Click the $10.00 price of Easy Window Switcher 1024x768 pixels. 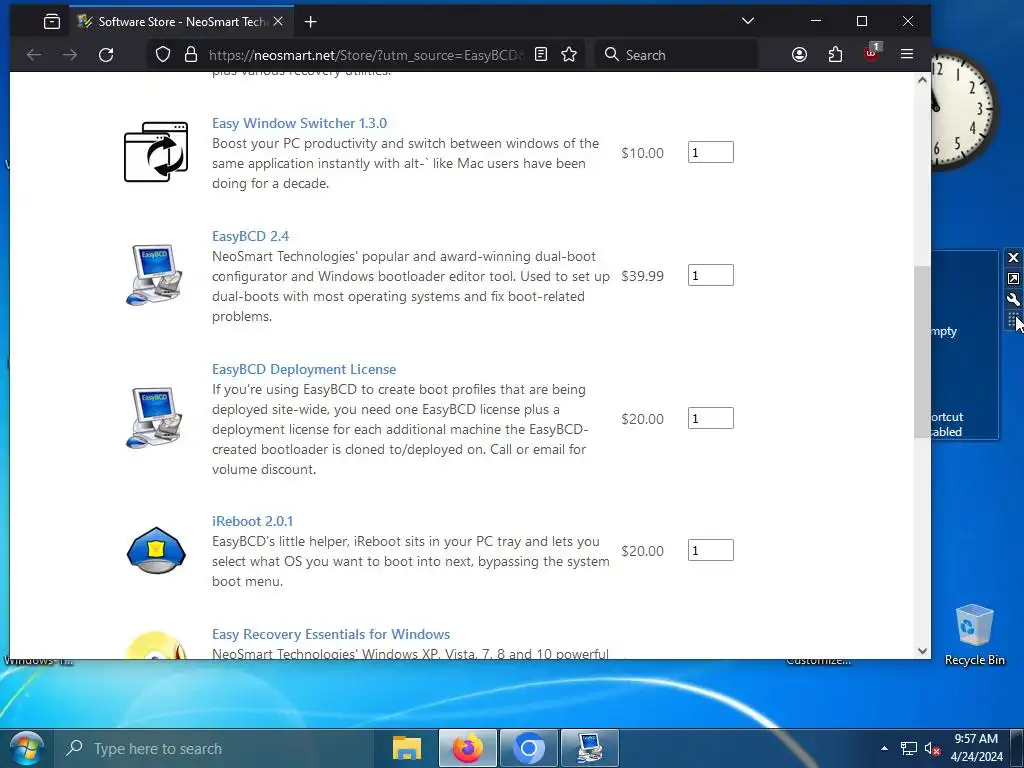(642, 153)
